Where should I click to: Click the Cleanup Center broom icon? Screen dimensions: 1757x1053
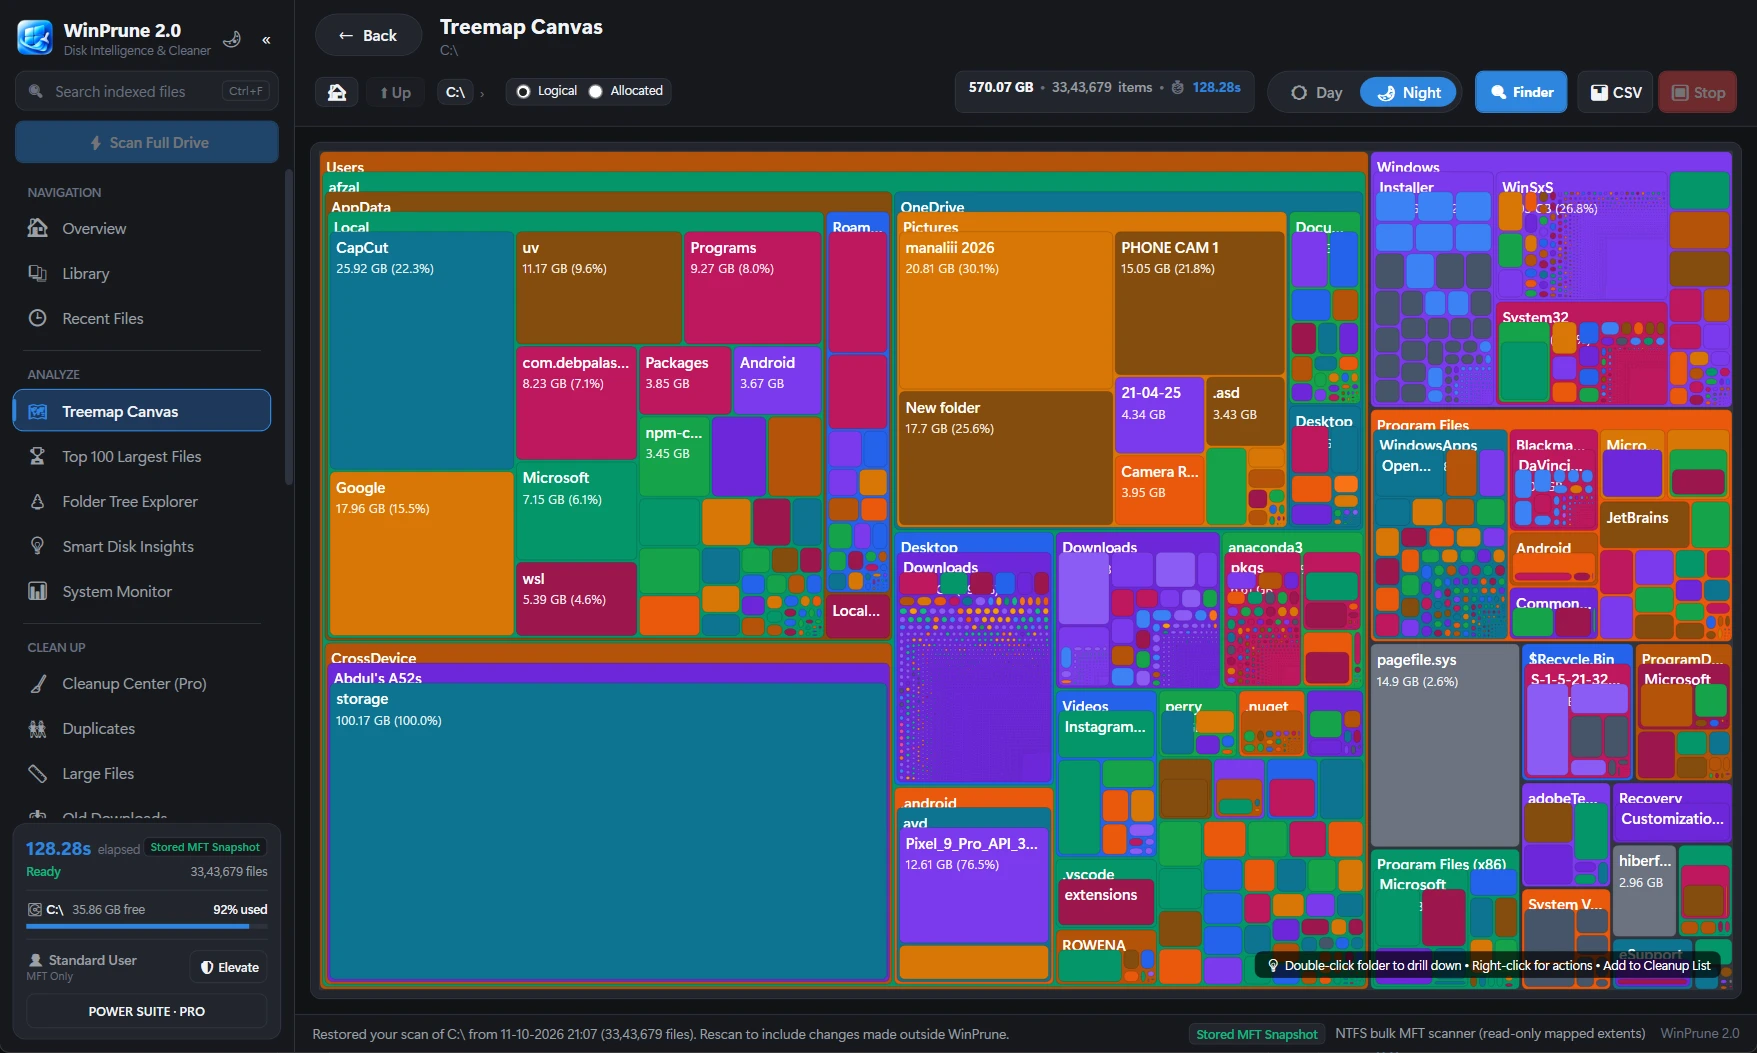point(38,684)
